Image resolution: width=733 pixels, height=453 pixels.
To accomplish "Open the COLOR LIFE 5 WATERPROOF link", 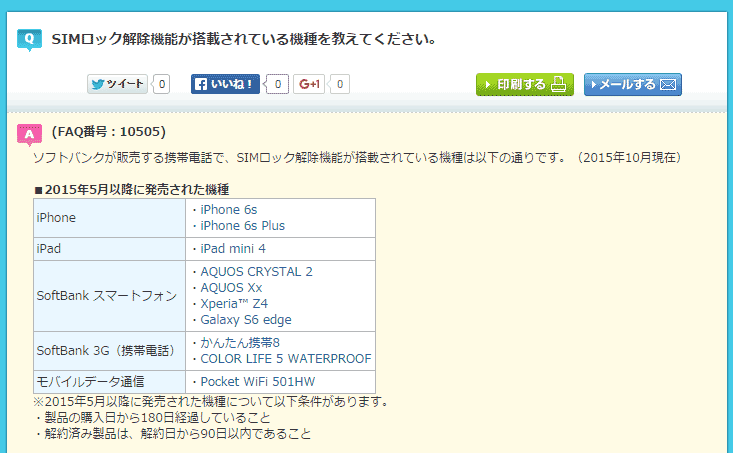I will (x=285, y=359).
